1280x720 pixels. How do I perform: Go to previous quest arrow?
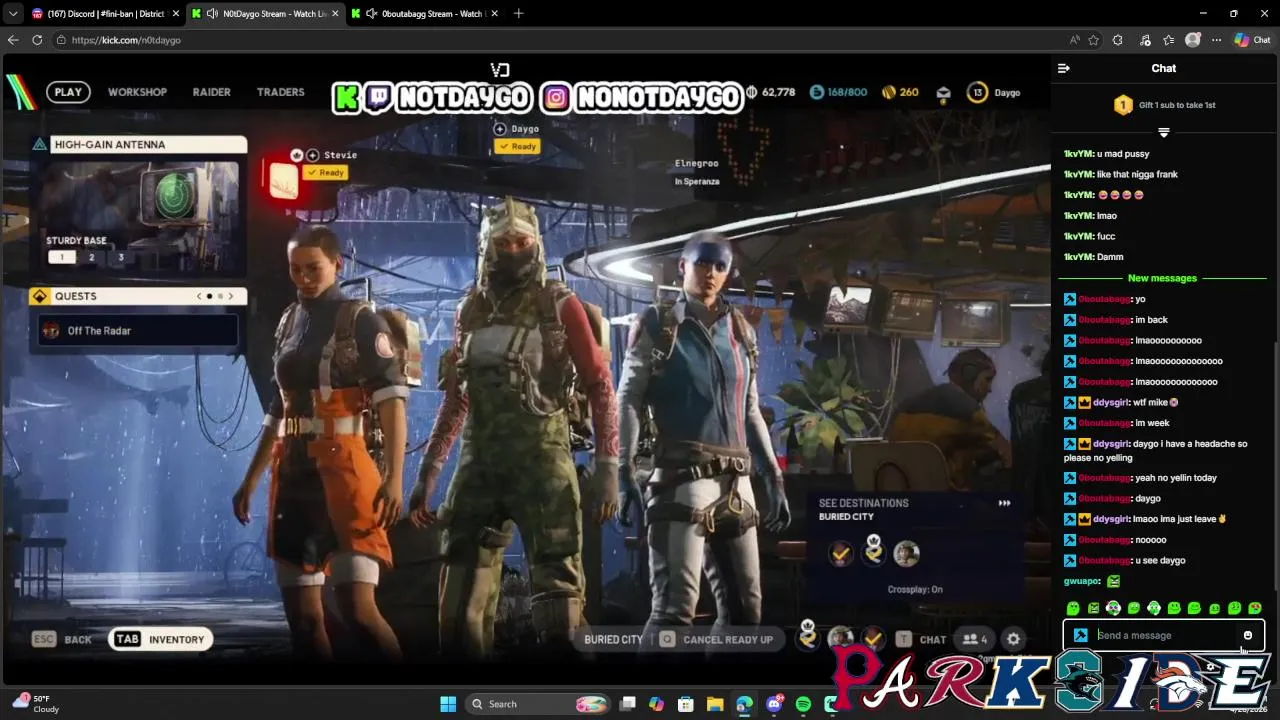tap(198, 296)
